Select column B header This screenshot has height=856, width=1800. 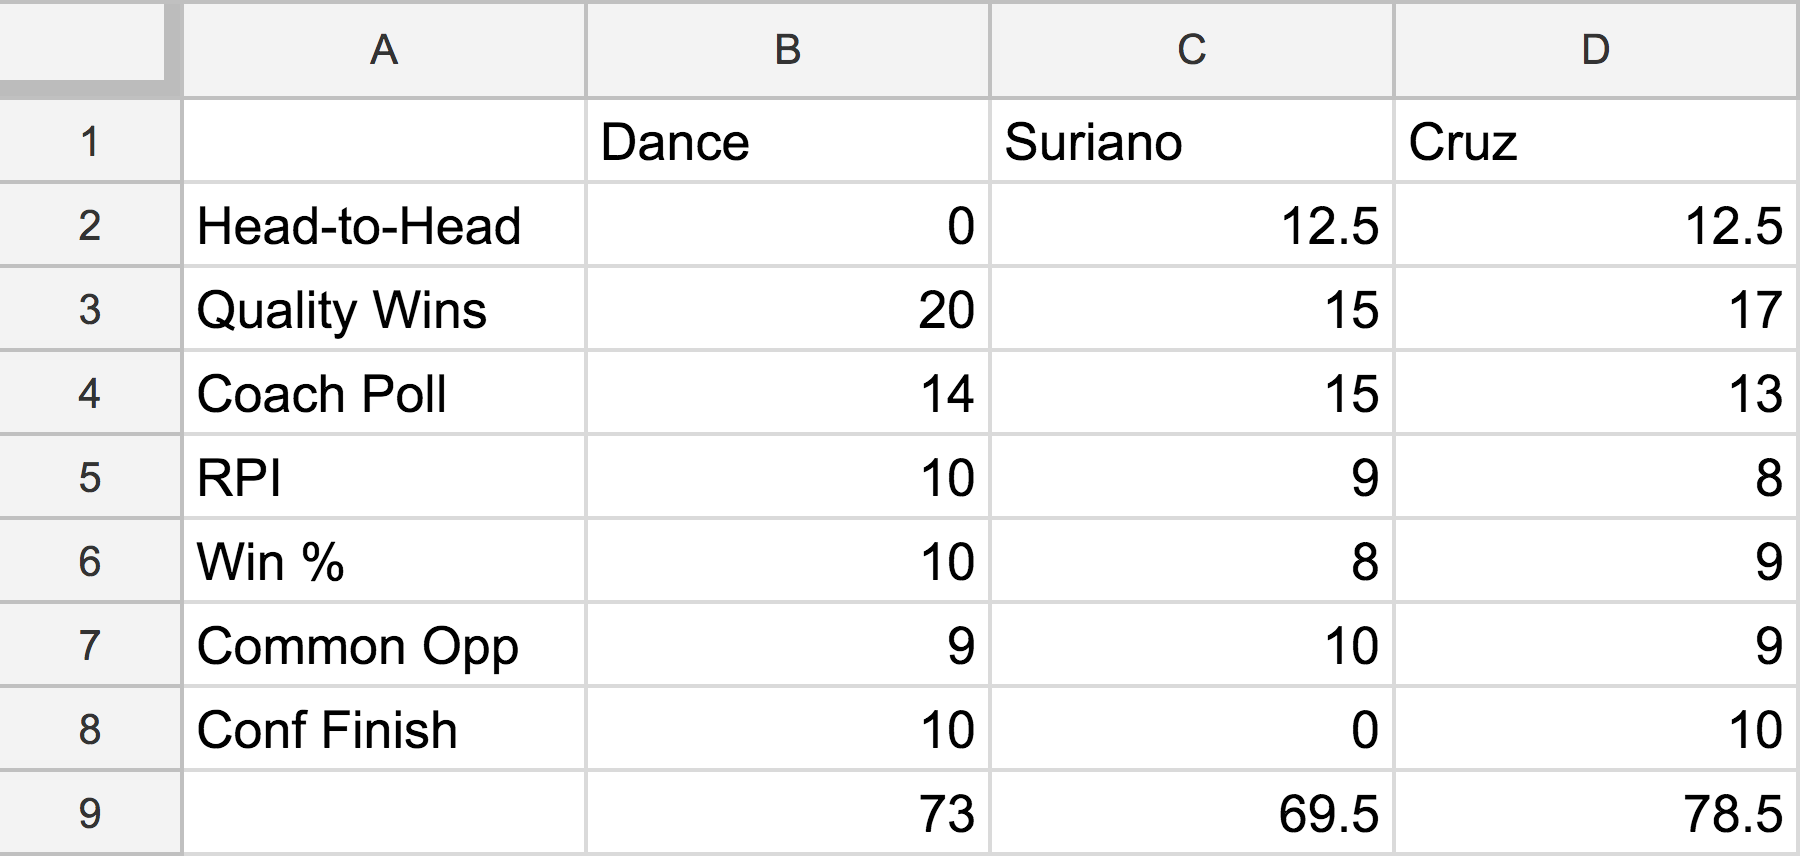788,49
